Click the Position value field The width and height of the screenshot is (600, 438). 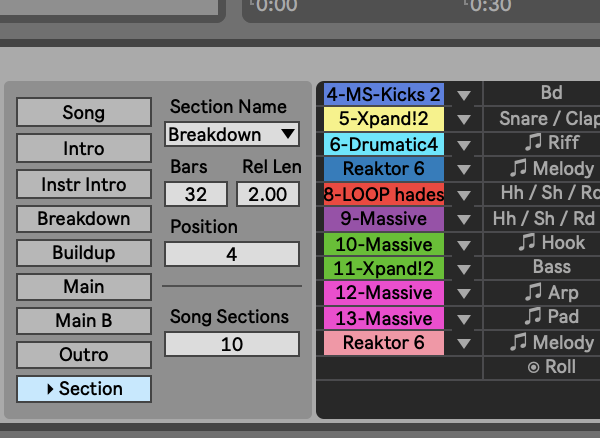coord(232,255)
